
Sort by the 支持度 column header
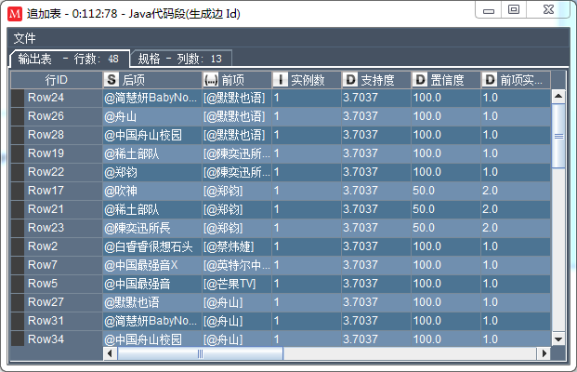376,79
